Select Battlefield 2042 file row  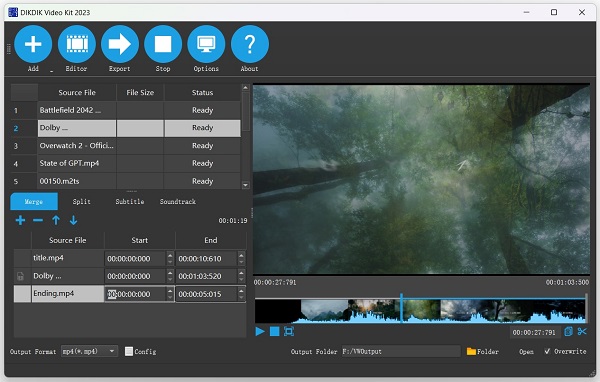point(126,110)
